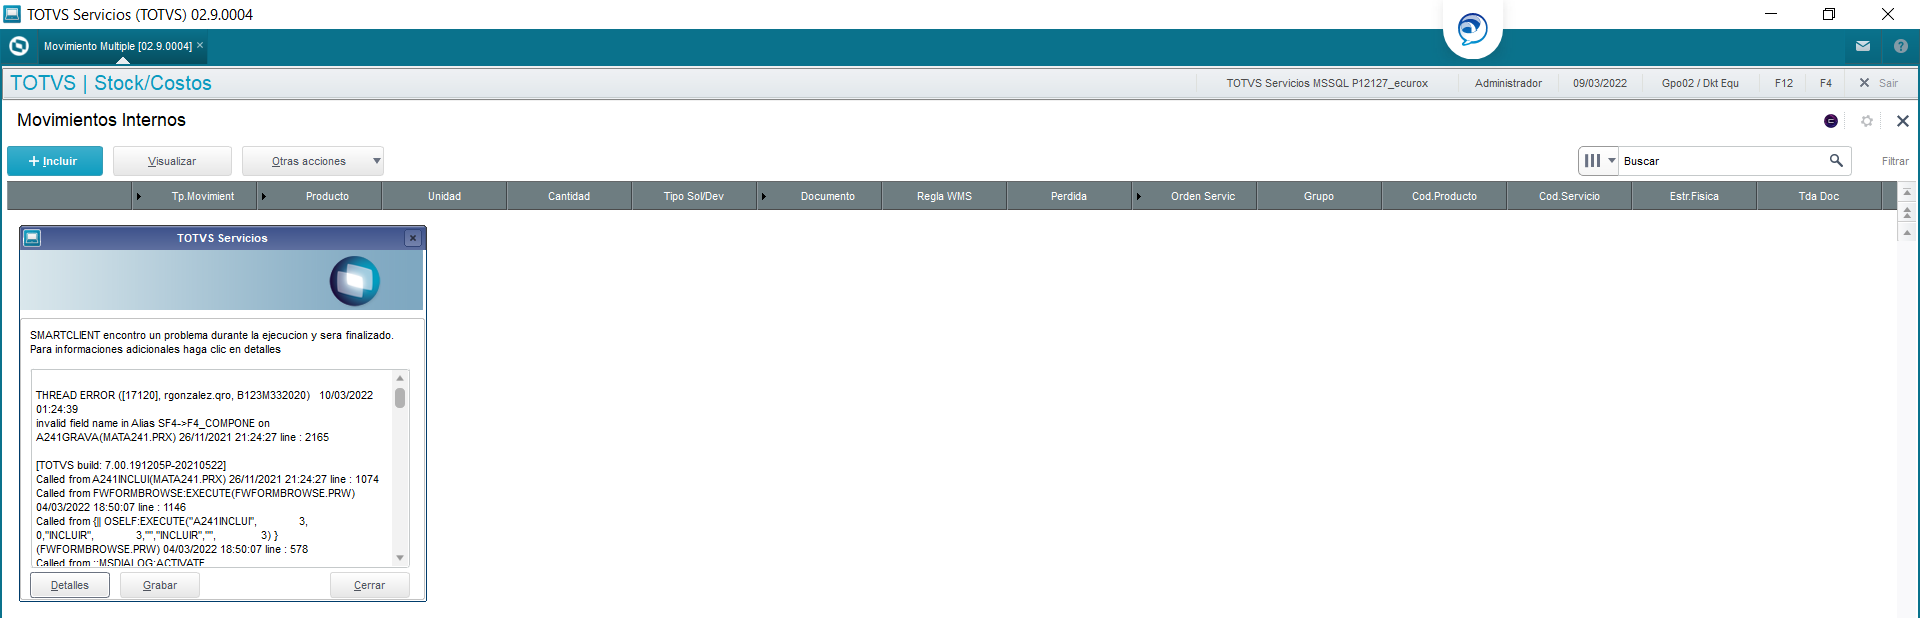Close the Movimiento Multiple tab
The width and height of the screenshot is (1920, 618).
click(x=200, y=45)
